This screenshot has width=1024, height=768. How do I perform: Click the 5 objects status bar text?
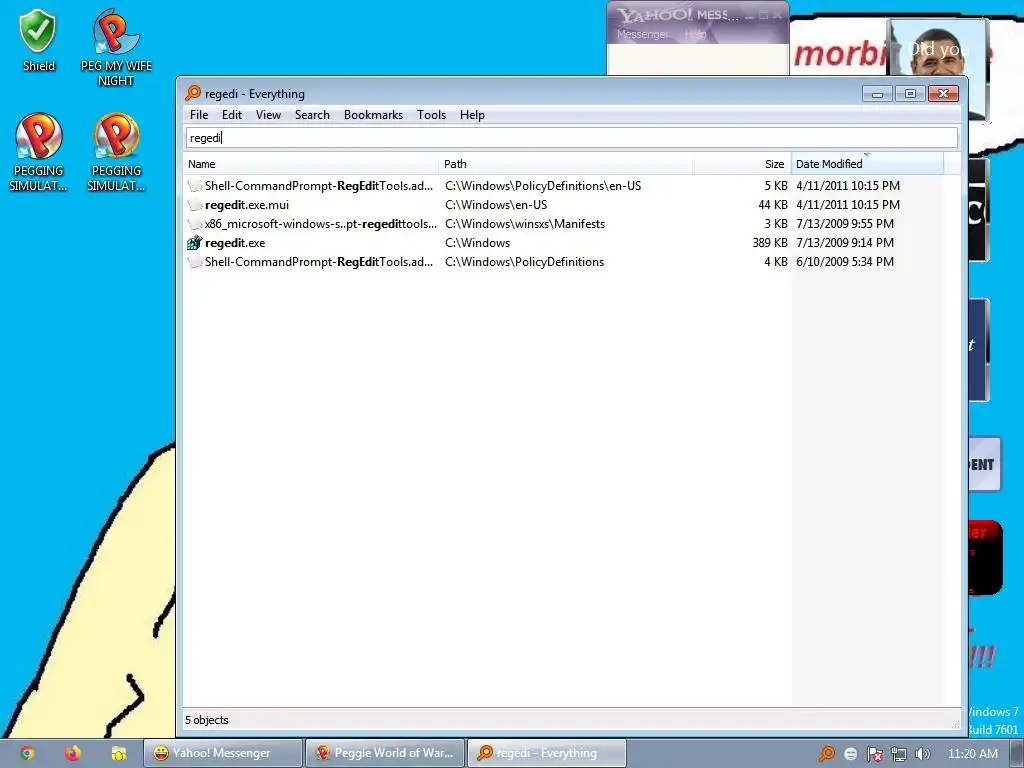pyautogui.click(x=207, y=720)
